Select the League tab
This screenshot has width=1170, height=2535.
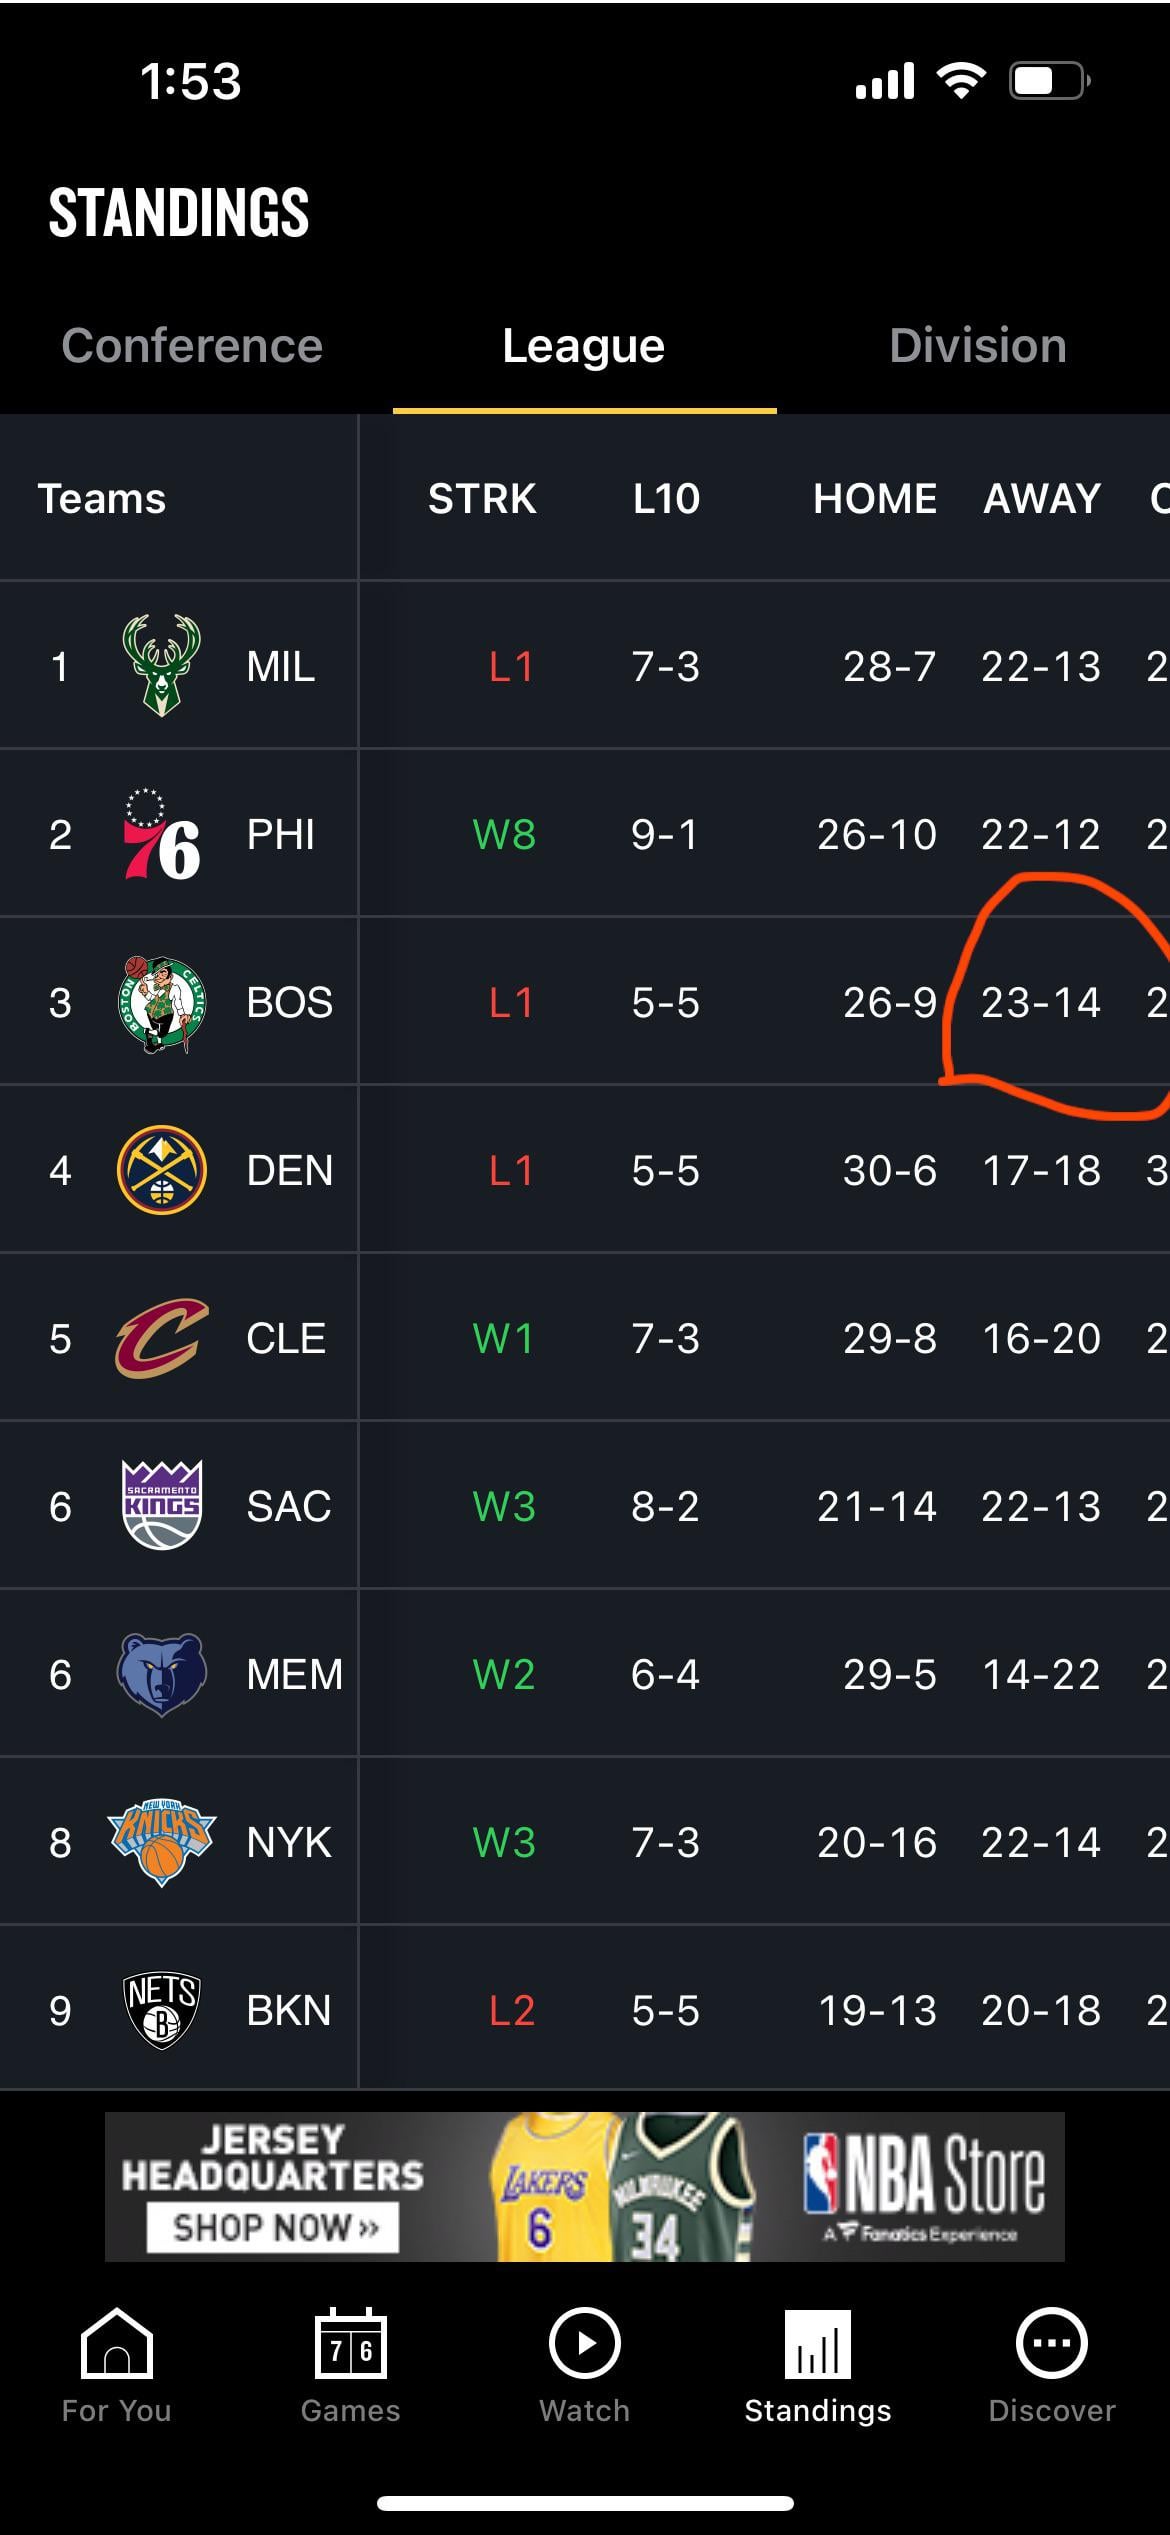coord(584,346)
